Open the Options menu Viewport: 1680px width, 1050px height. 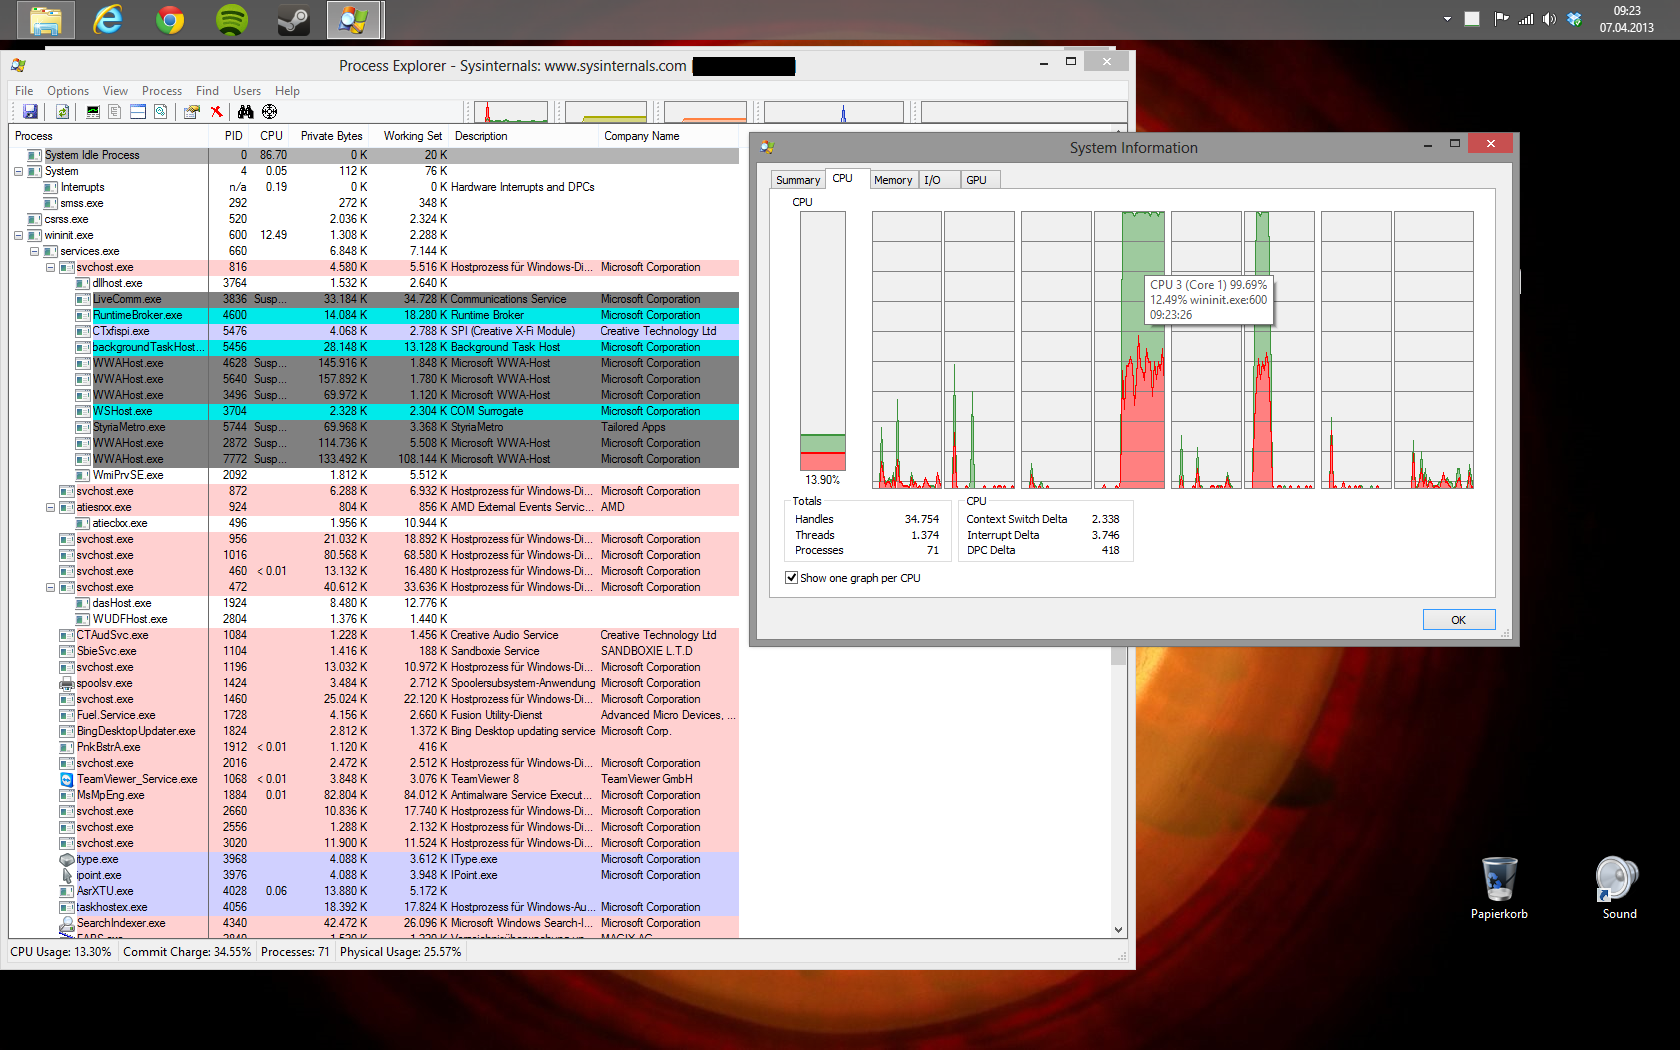(68, 91)
